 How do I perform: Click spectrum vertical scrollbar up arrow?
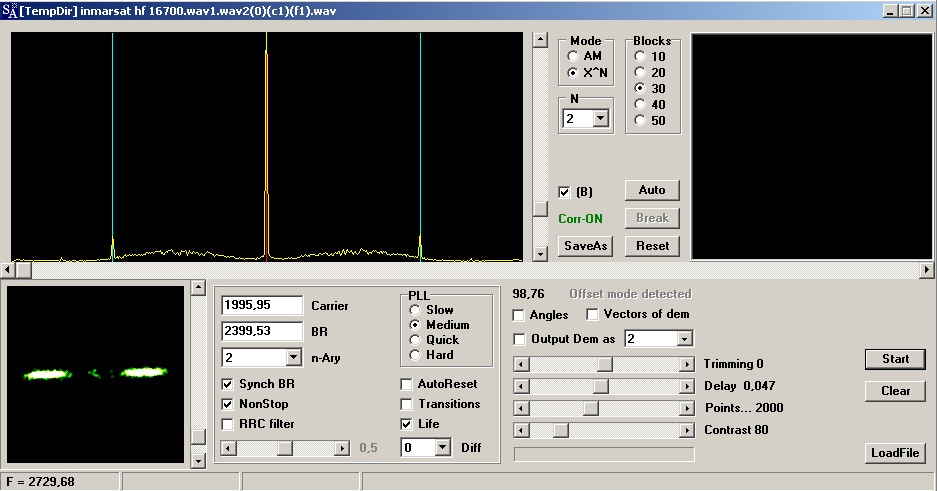point(540,40)
